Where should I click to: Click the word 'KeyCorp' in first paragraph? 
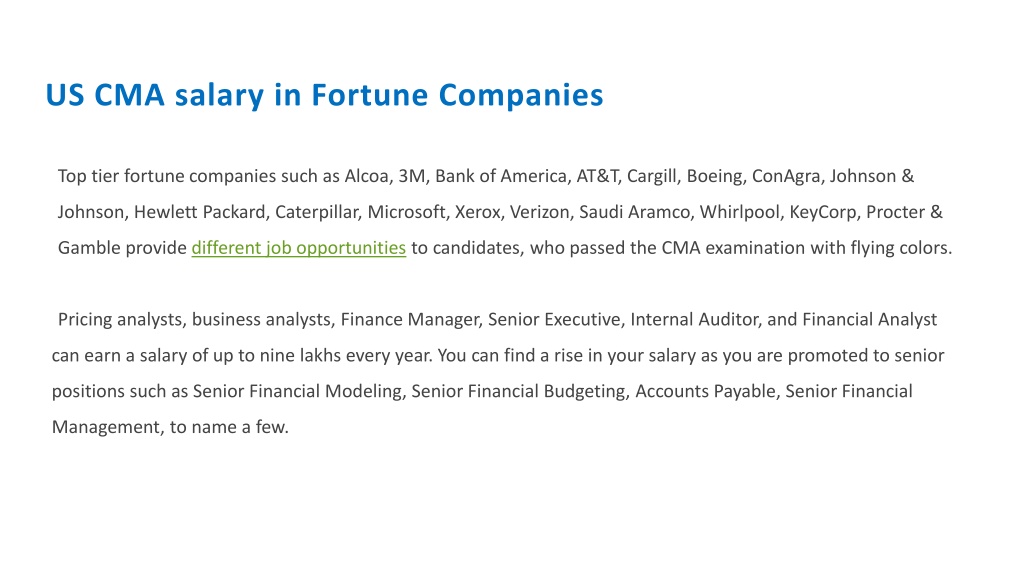823,212
